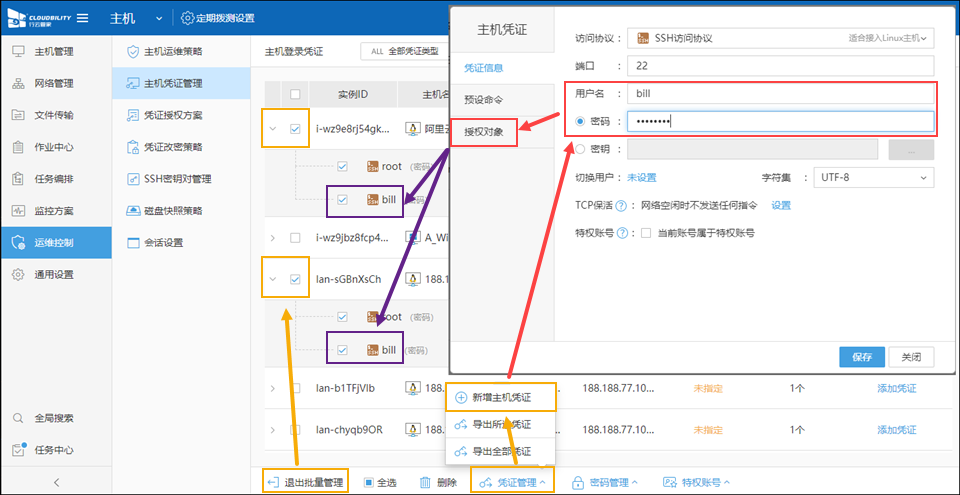Open the 访问协议 SSH dropdown
The width and height of the screenshot is (960, 495).
click(780, 38)
